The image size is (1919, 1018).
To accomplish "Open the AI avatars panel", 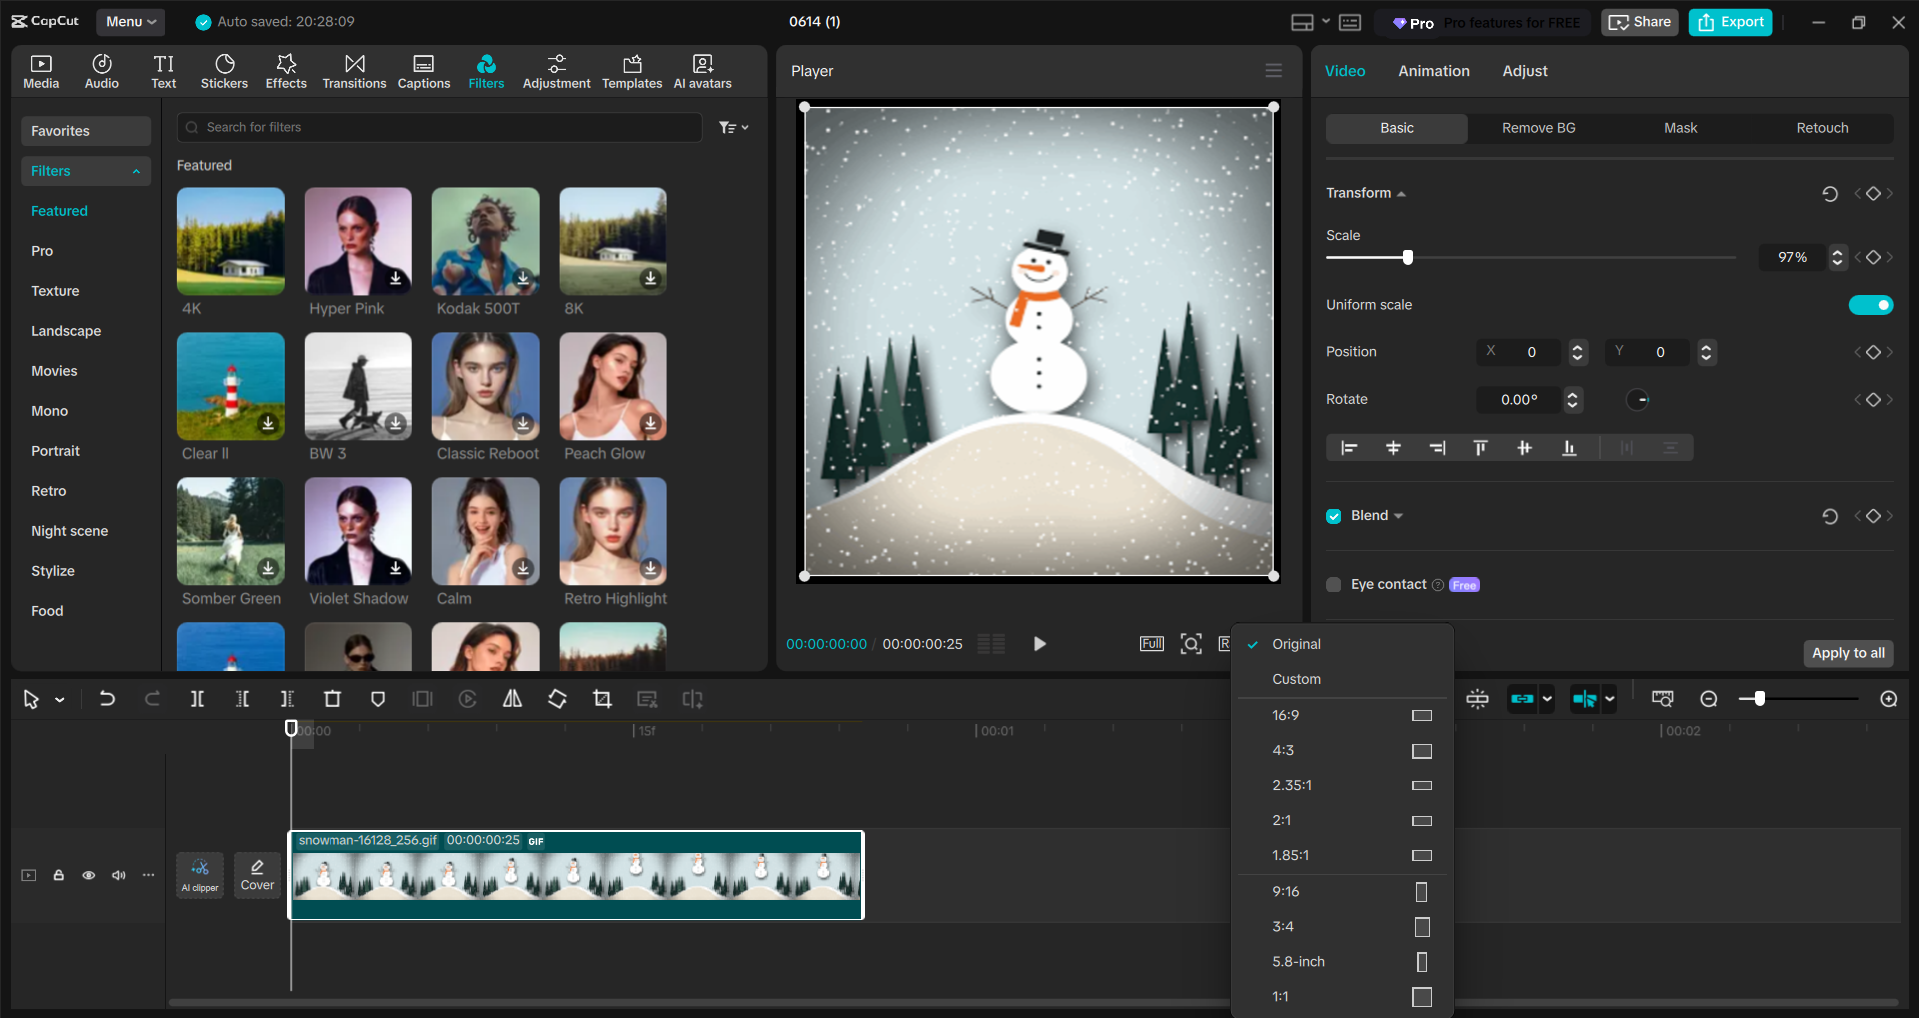I will (x=701, y=70).
